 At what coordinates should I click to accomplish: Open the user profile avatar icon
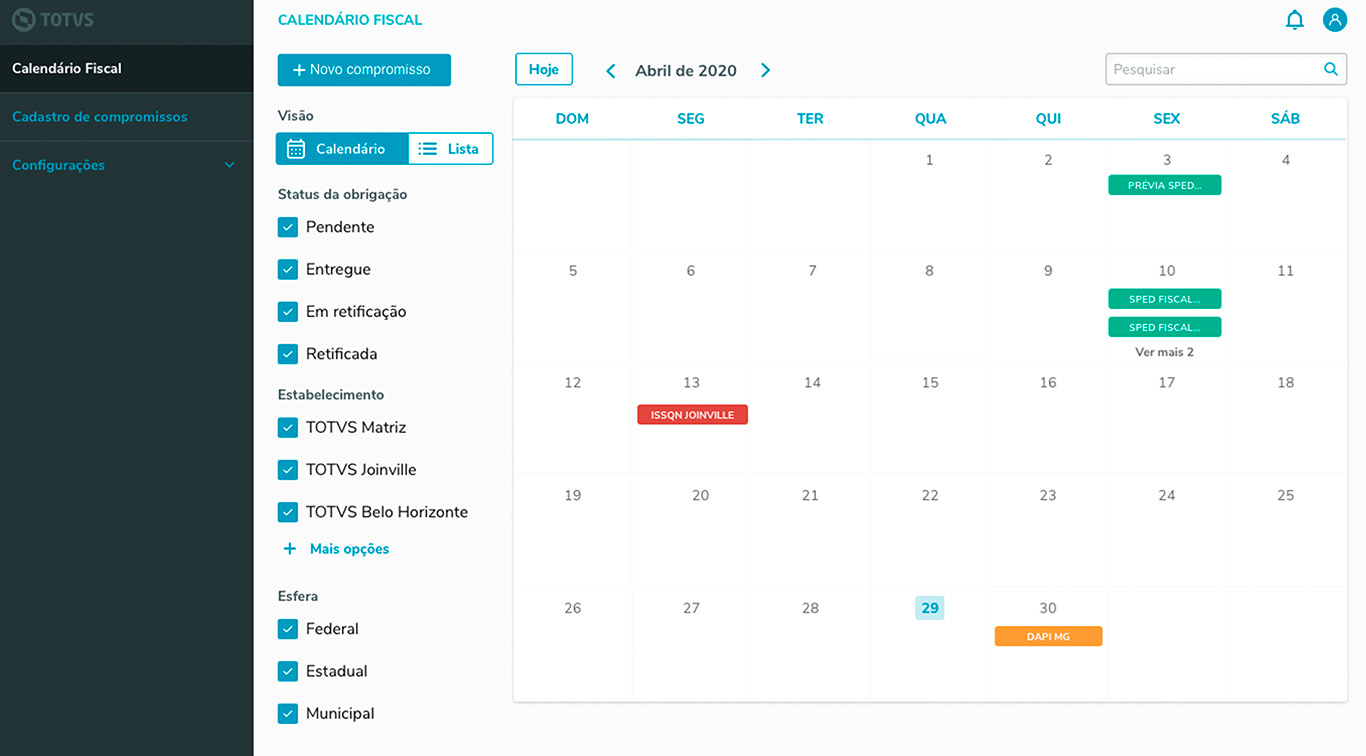(x=1334, y=20)
